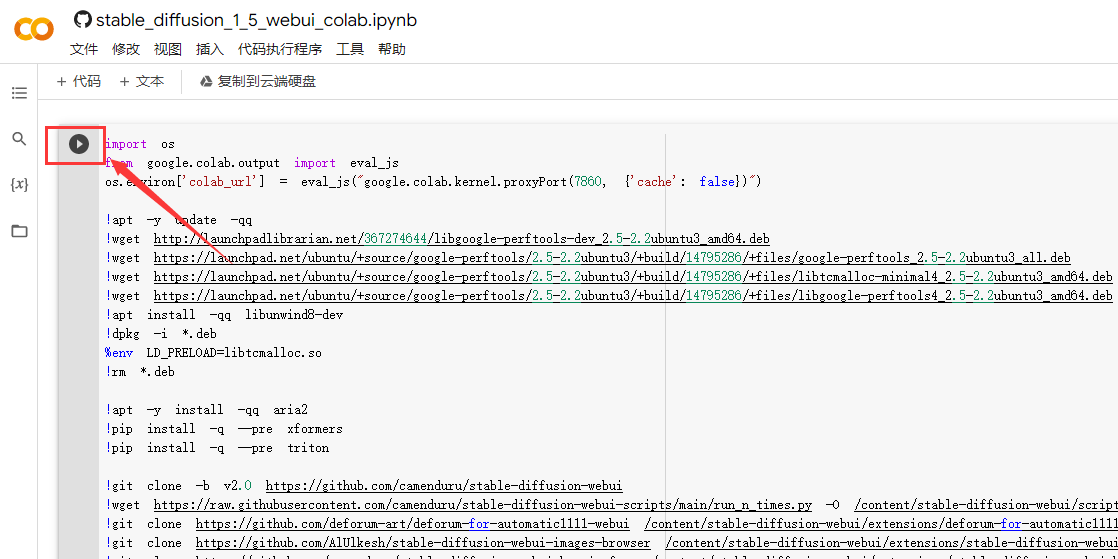Open the camenduru/stable-diffusion-webui GitHub link
The height and width of the screenshot is (559, 1118).
[444, 486]
